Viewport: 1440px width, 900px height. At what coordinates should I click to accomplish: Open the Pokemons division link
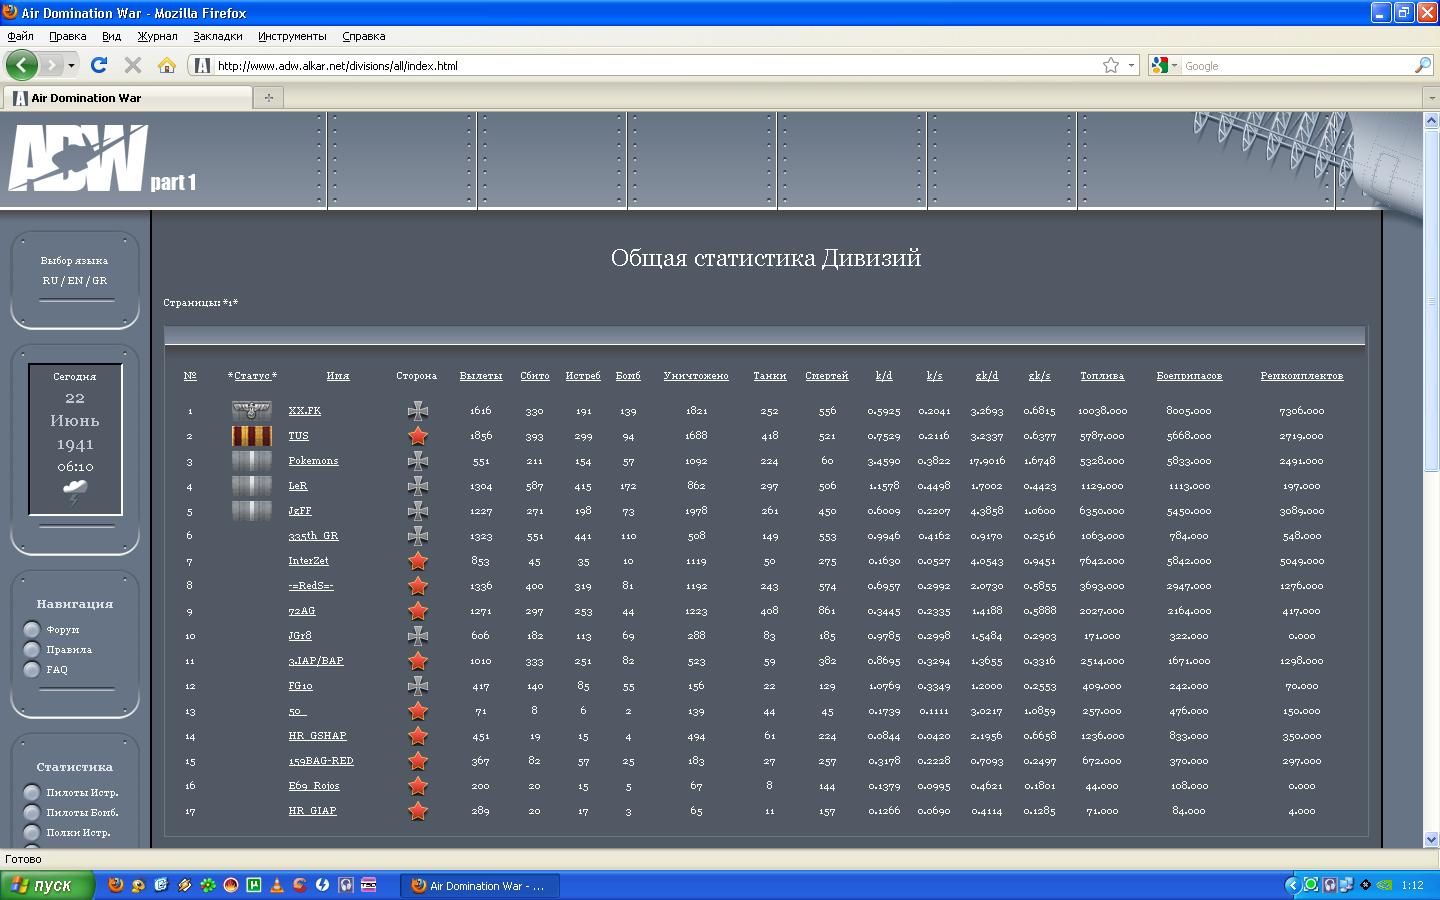pos(313,461)
